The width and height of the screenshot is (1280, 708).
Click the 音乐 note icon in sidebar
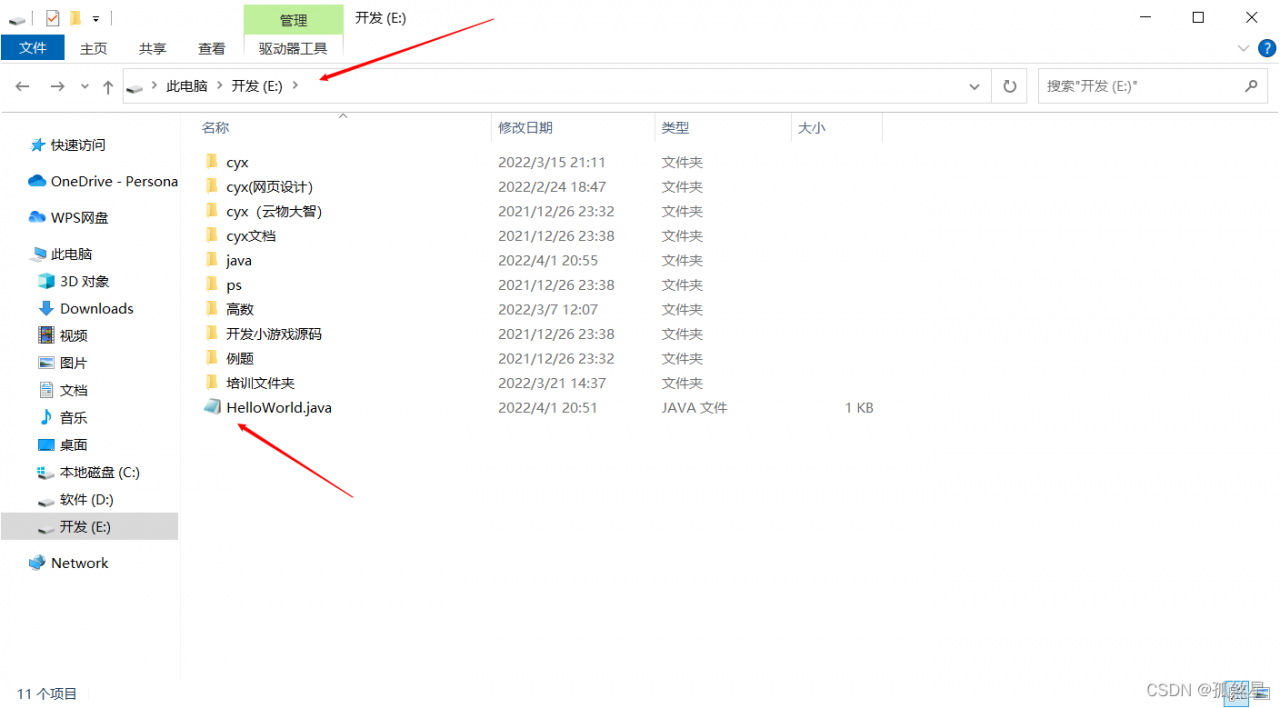[x=46, y=417]
